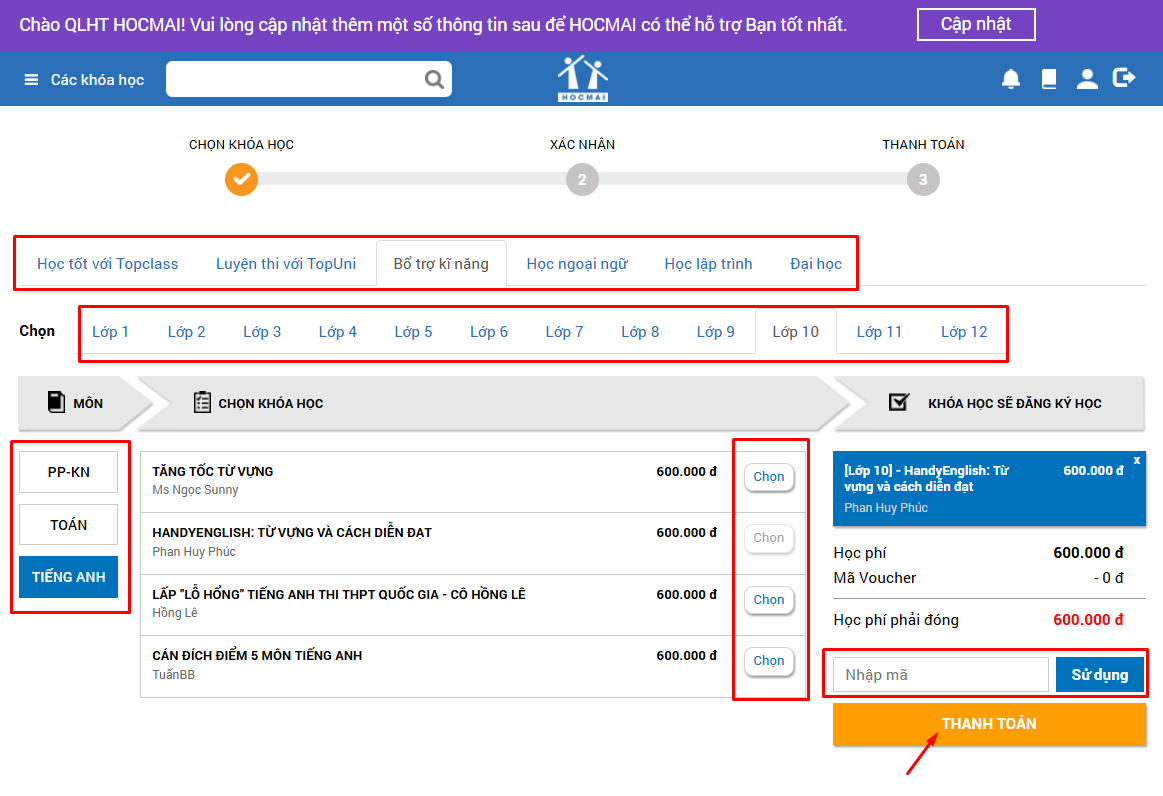Image resolution: width=1163 pixels, height=796 pixels.
Task: Select grade Lớp 12
Action: point(964,332)
